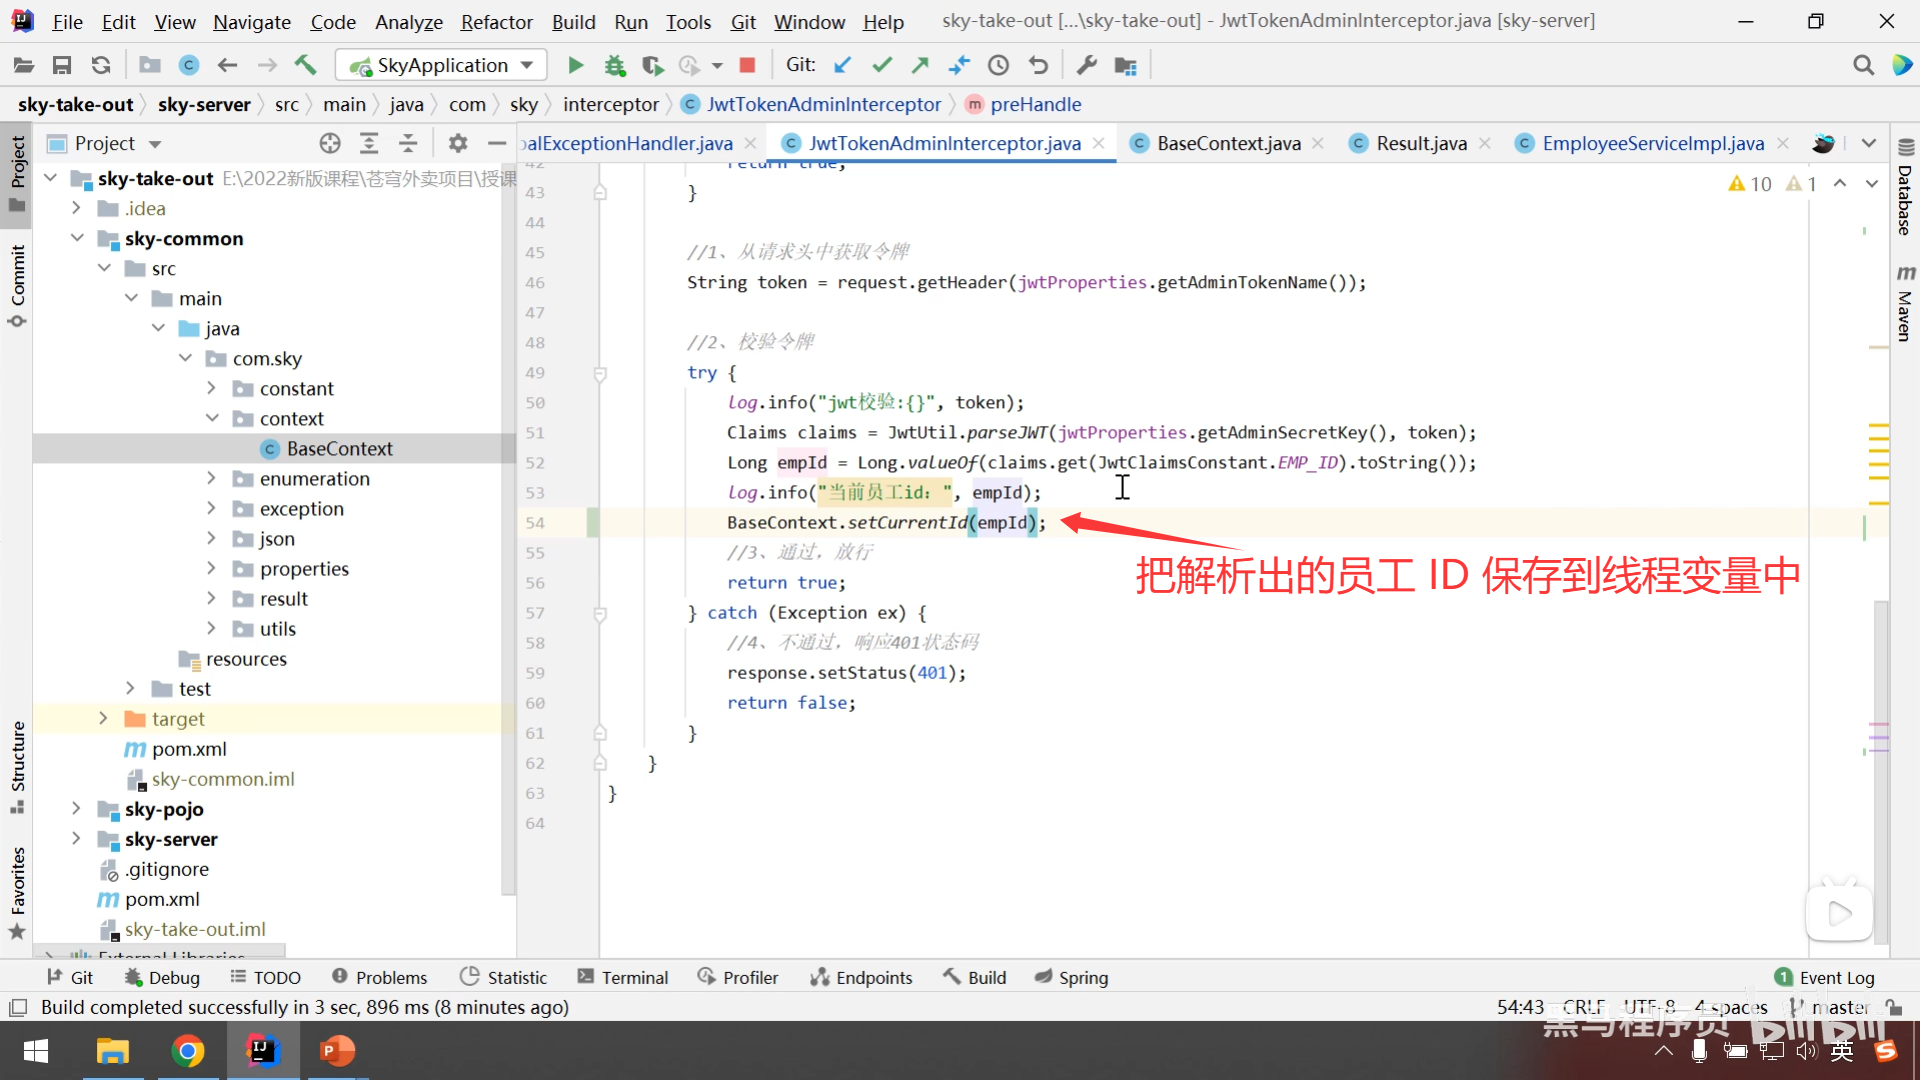Select opened file (locate) icon in Project panel
Image resolution: width=1920 pixels, height=1080 pixels.
330,143
